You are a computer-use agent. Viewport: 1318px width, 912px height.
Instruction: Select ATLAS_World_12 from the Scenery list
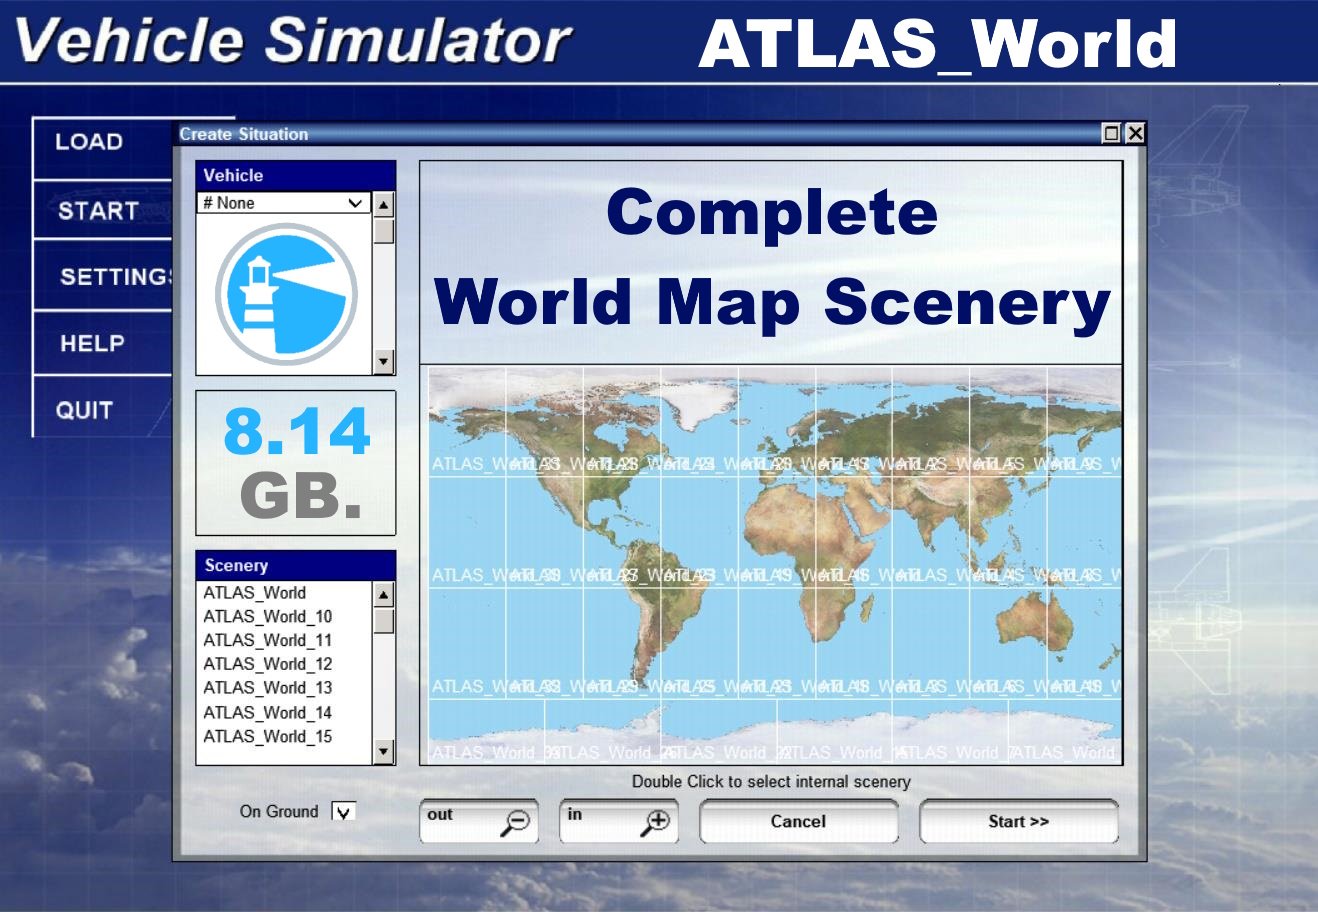[x=266, y=663]
